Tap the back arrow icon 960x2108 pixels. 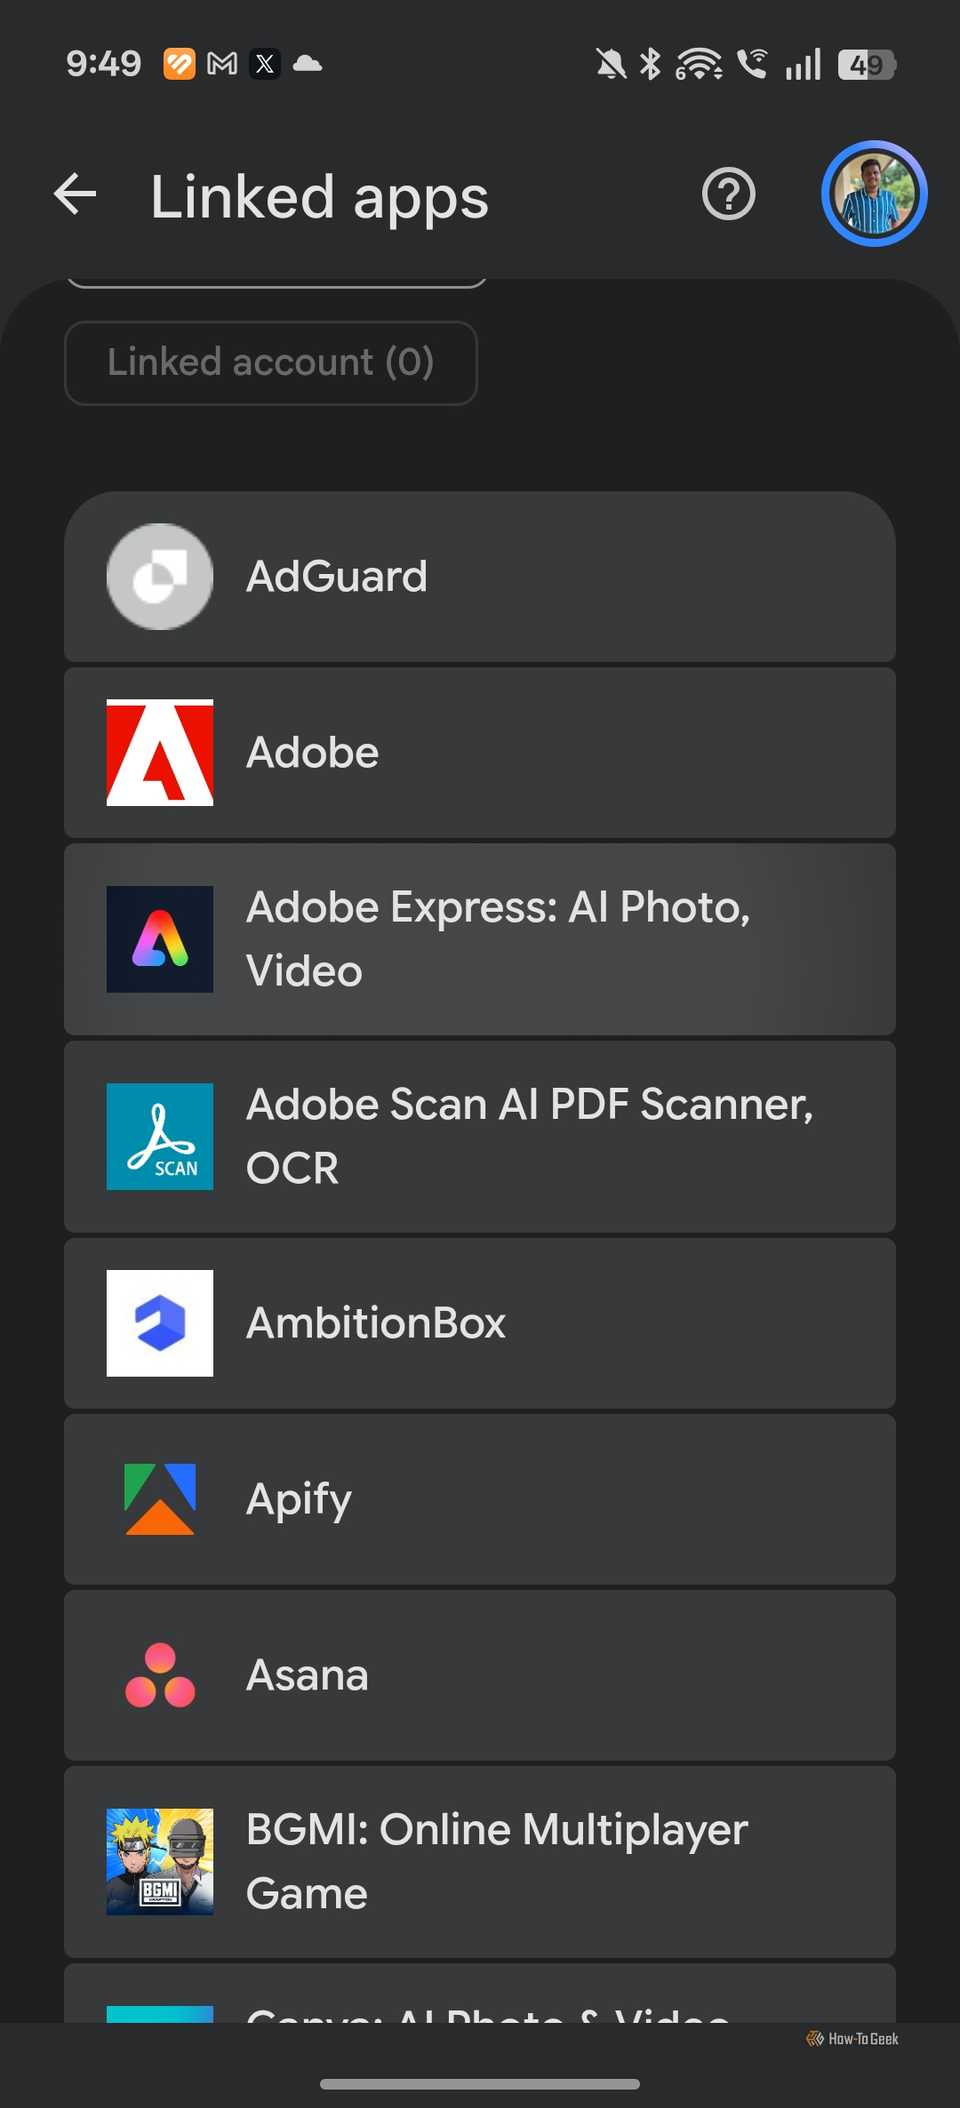pos(75,194)
